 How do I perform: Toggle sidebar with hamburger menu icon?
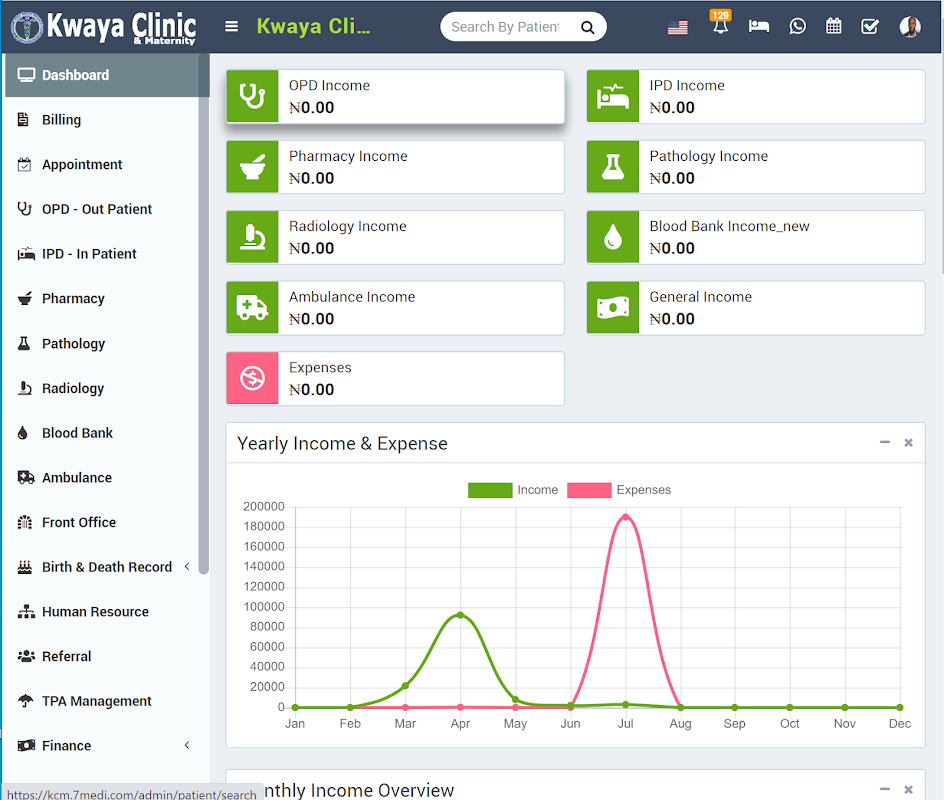231,26
